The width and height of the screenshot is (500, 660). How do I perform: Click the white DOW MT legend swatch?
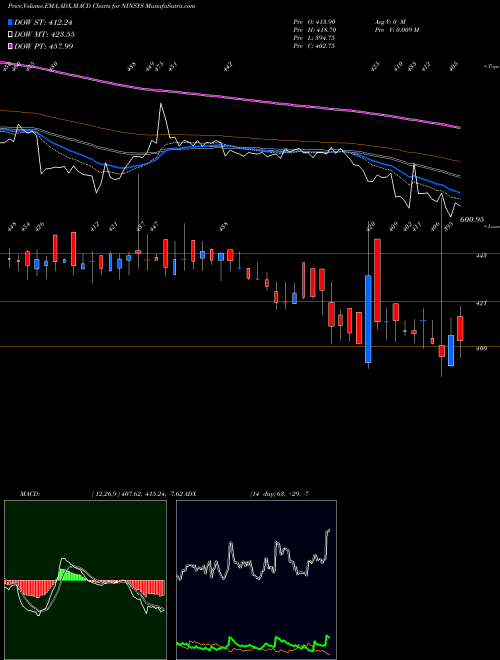point(10,34)
